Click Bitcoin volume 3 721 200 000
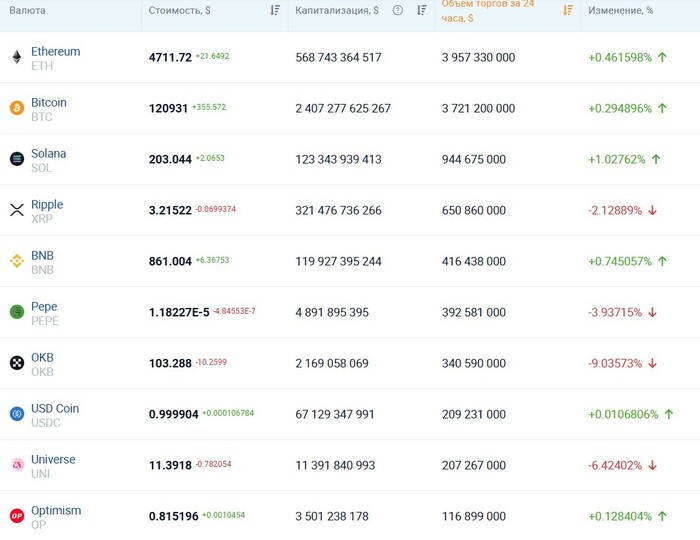700x540 pixels. [x=478, y=108]
